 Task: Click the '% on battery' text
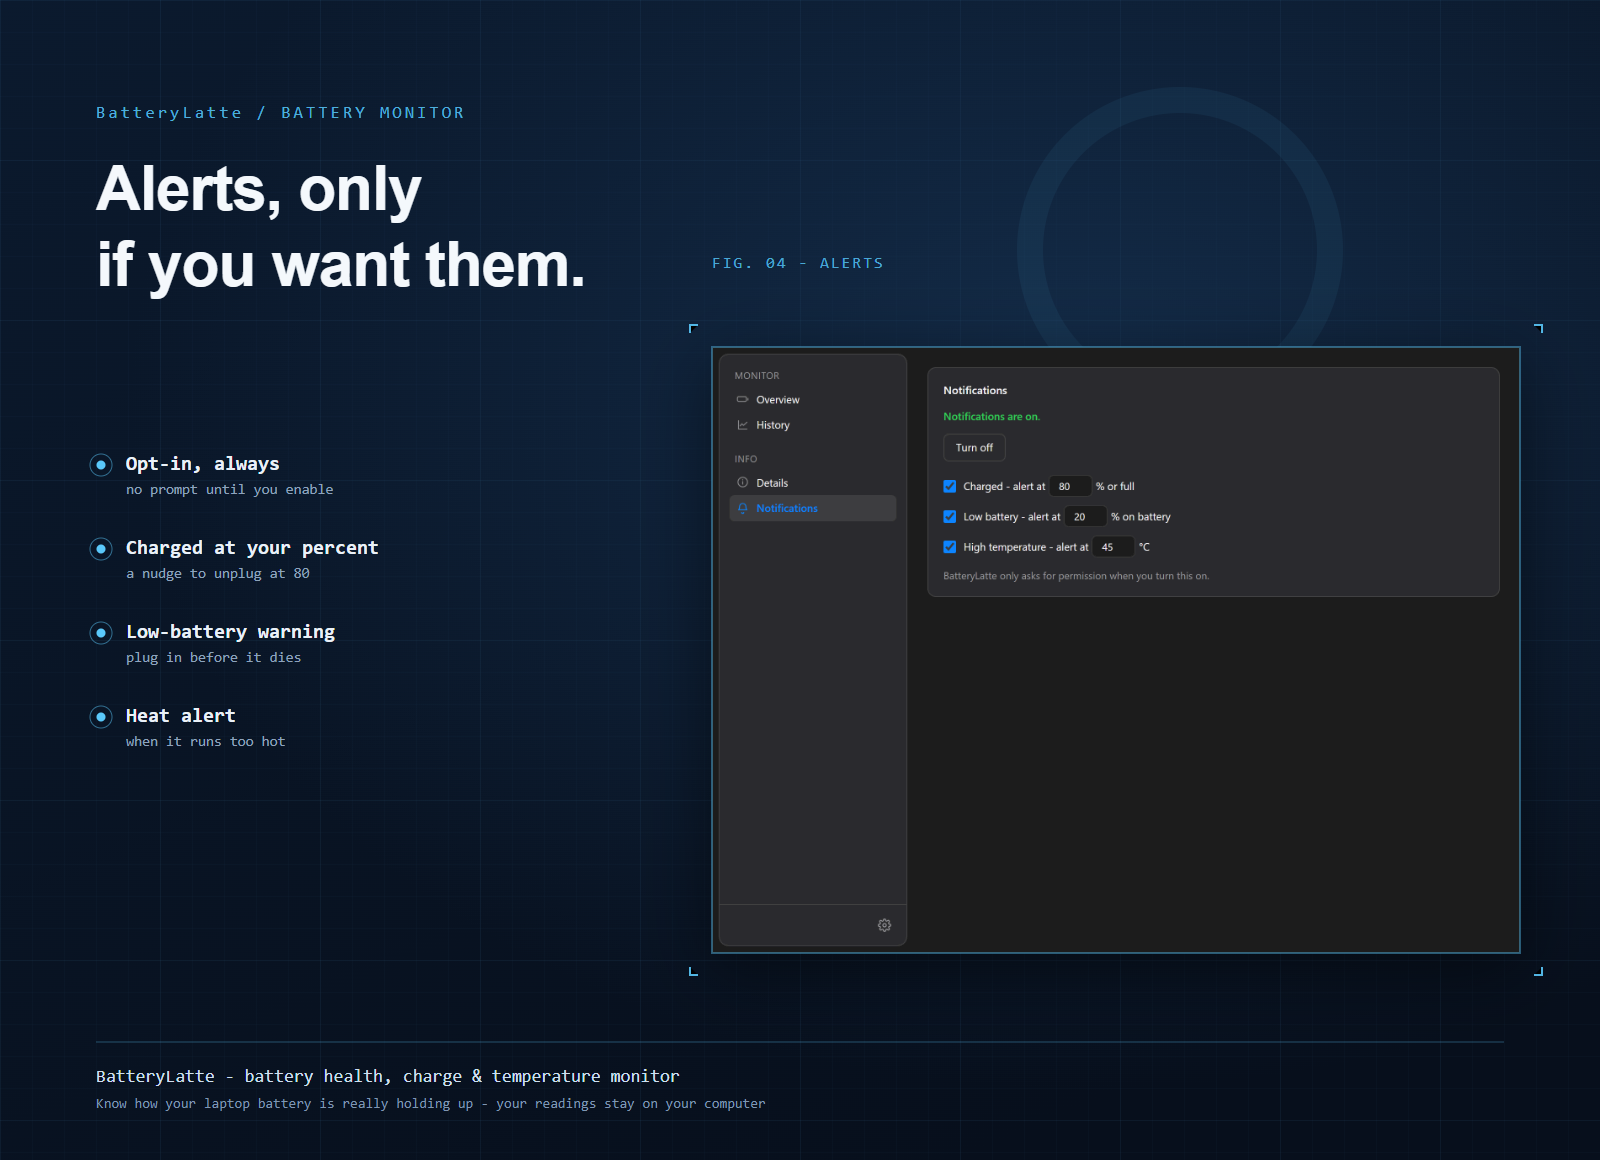[x=1140, y=516]
